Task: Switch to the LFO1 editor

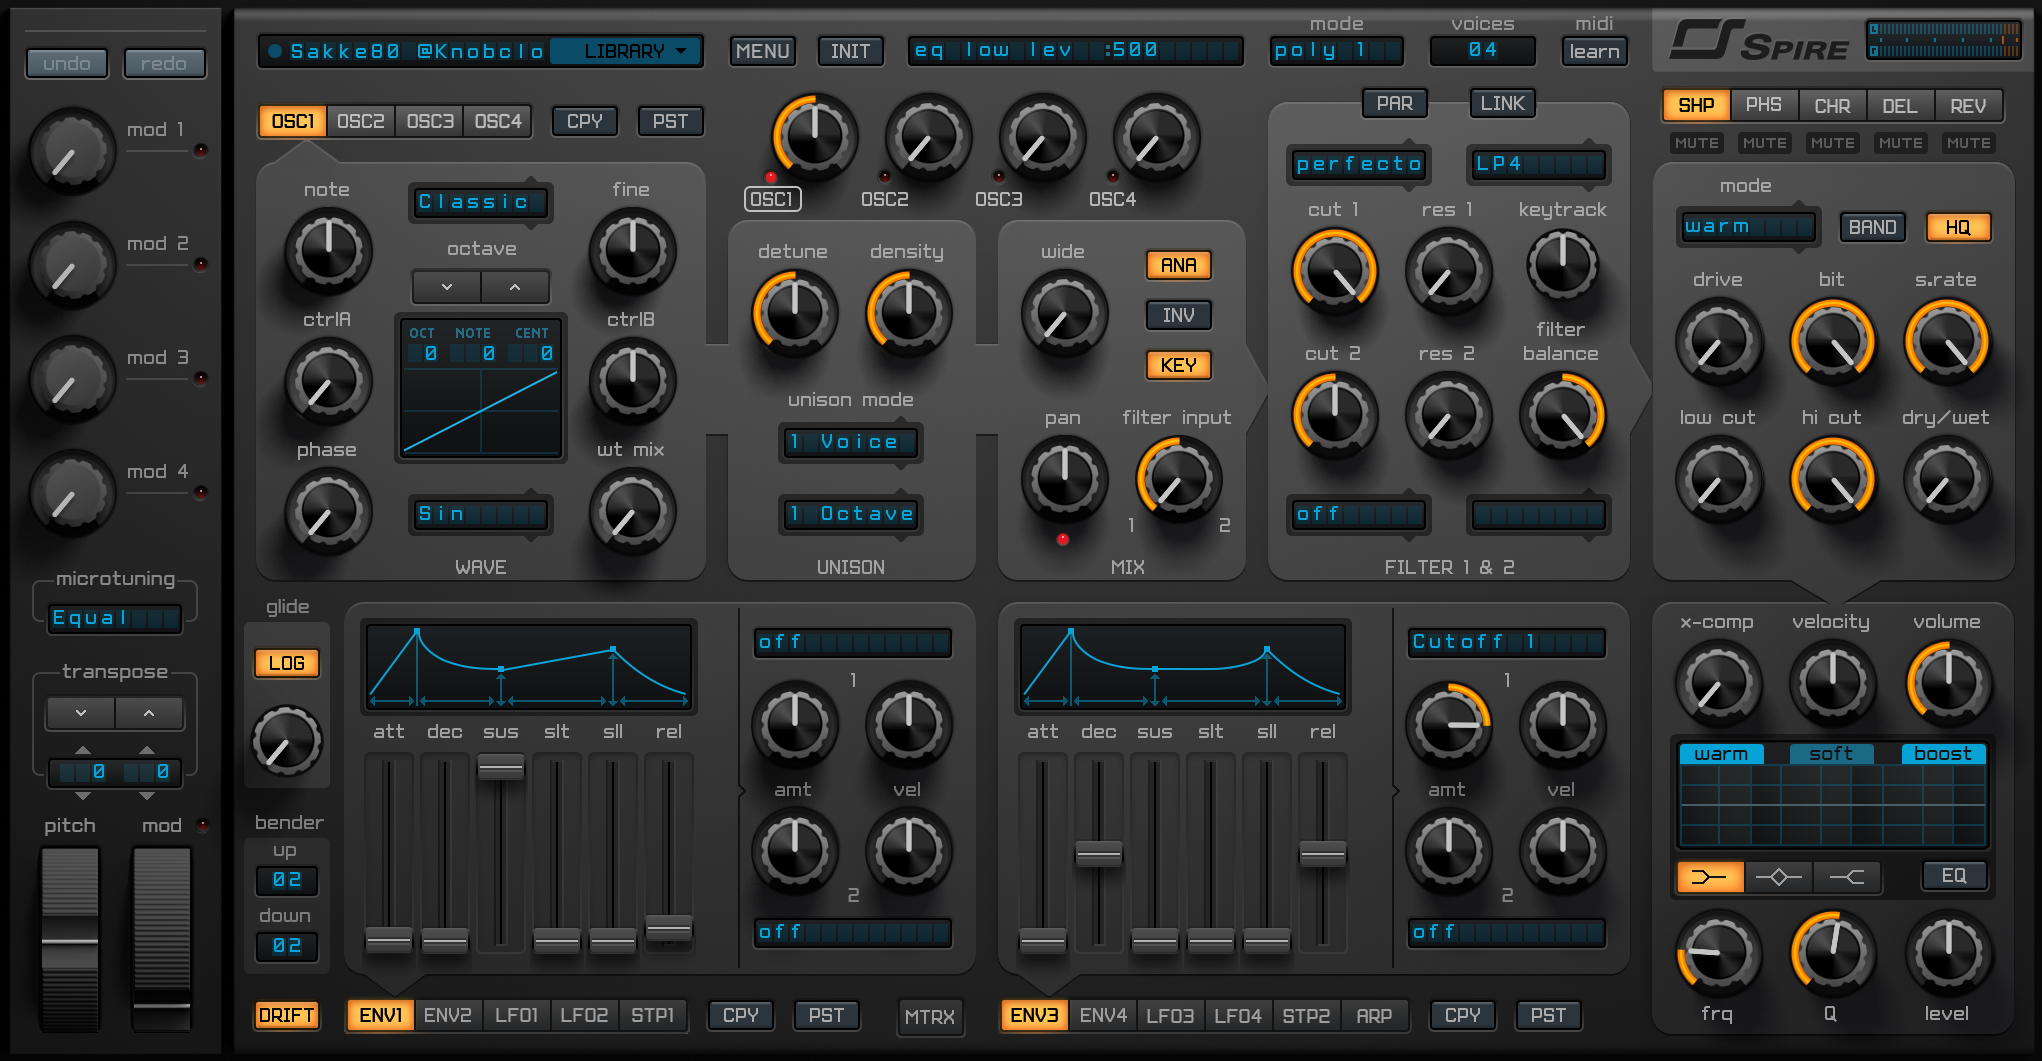Action: pyautogui.click(x=515, y=1014)
